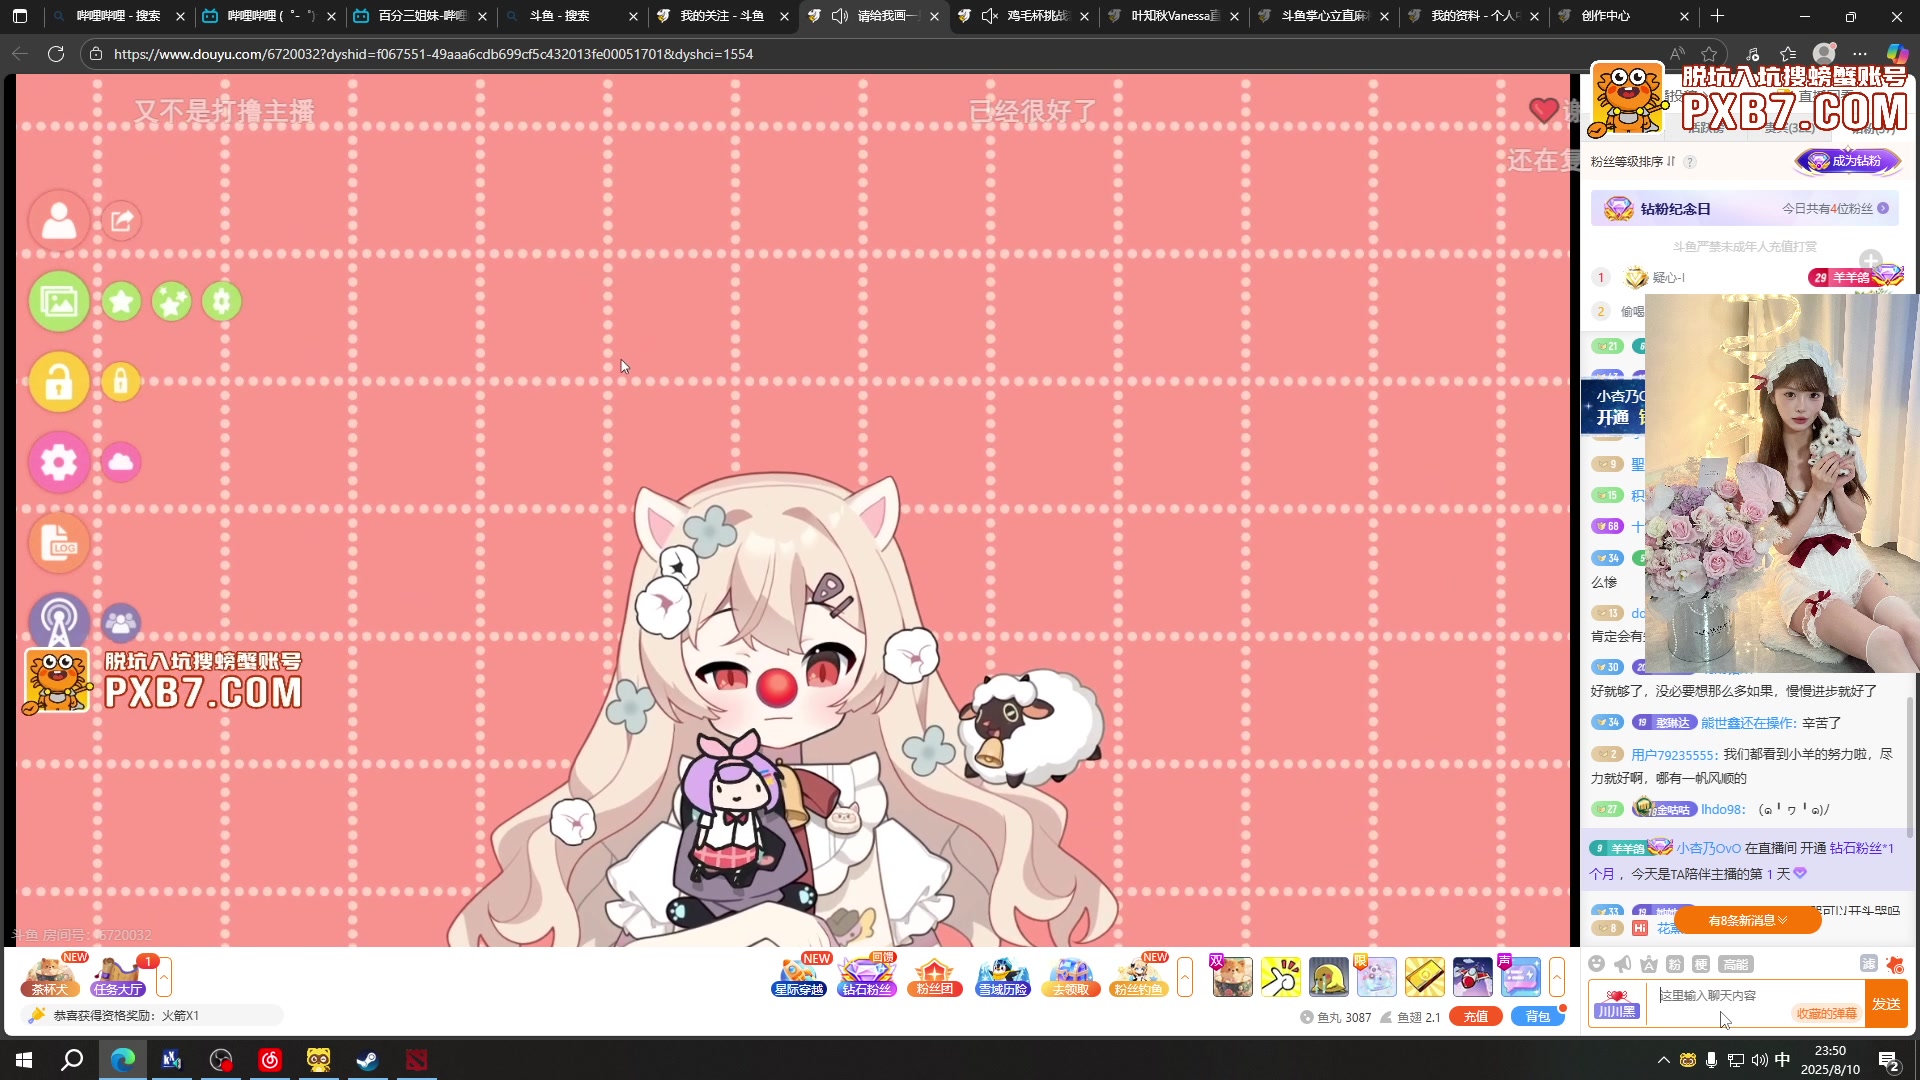Open the 钻粉纪念日 banner arrow

click(x=1883, y=209)
